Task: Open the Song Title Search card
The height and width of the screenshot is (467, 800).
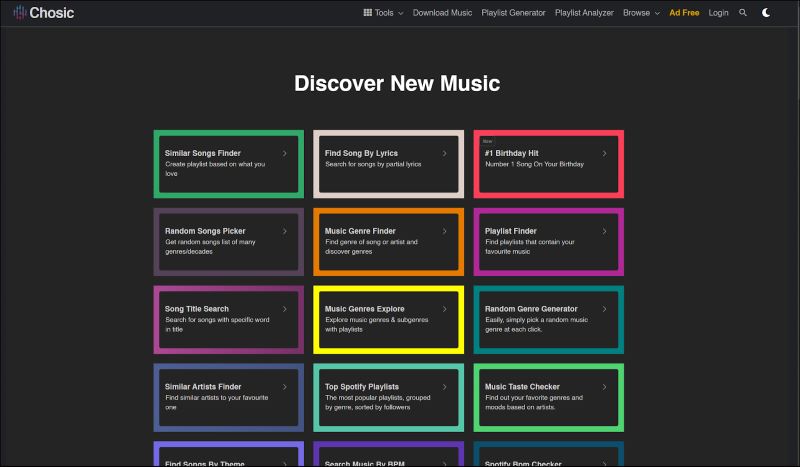Action: pos(229,319)
